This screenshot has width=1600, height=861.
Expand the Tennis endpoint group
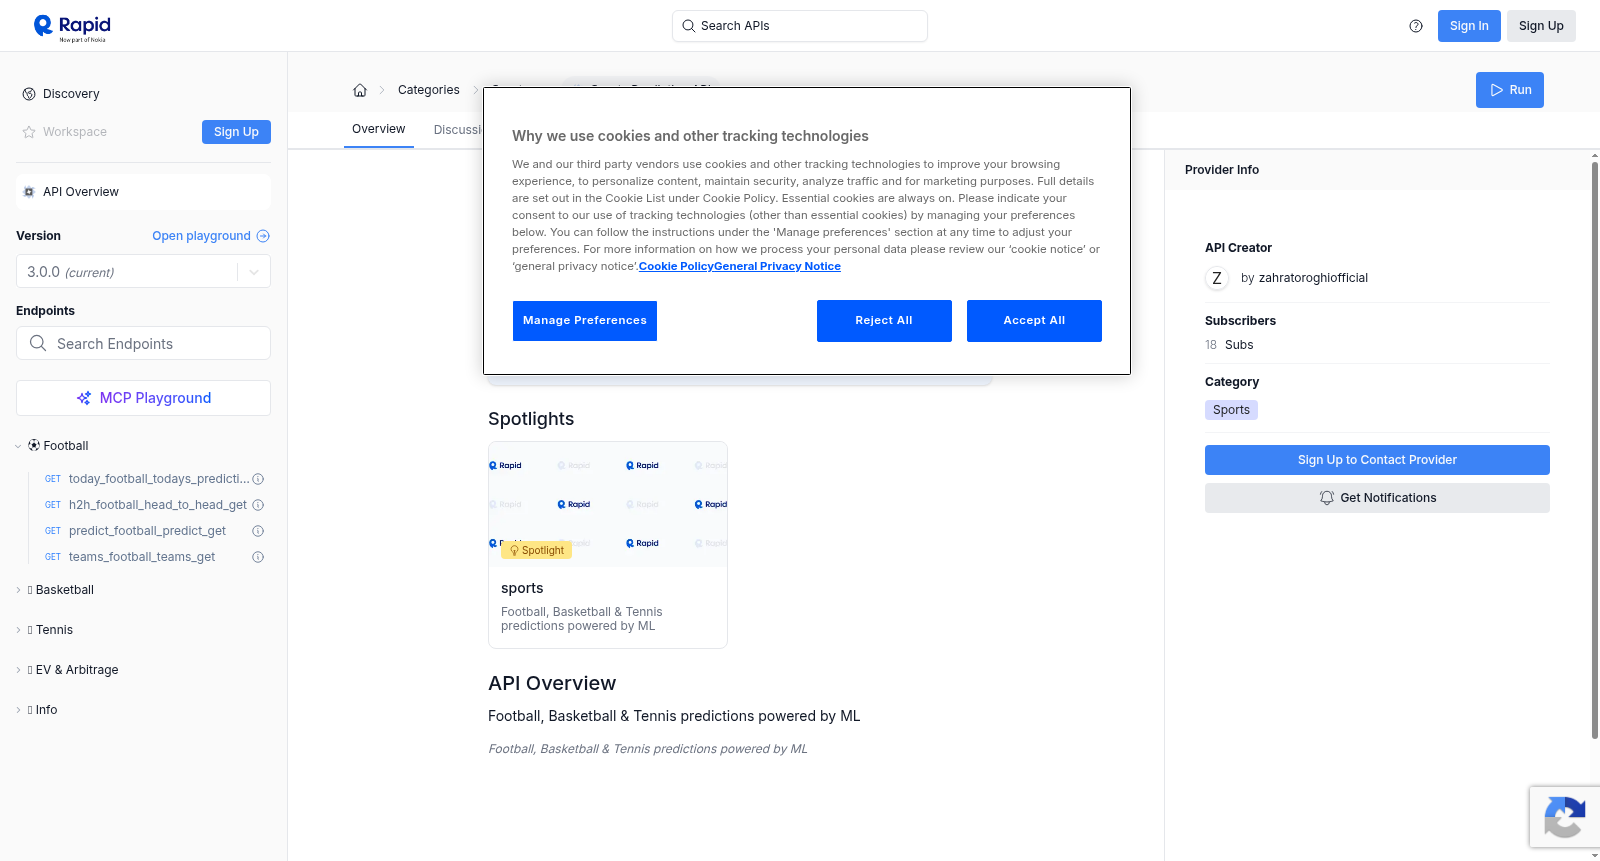click(x=18, y=630)
